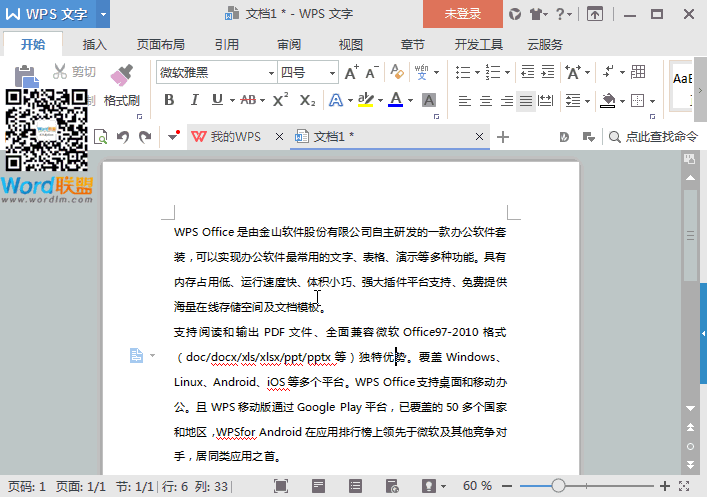Screen dimensions: 707x497
Task: Click the 未登录 login button
Action: pyautogui.click(x=463, y=14)
